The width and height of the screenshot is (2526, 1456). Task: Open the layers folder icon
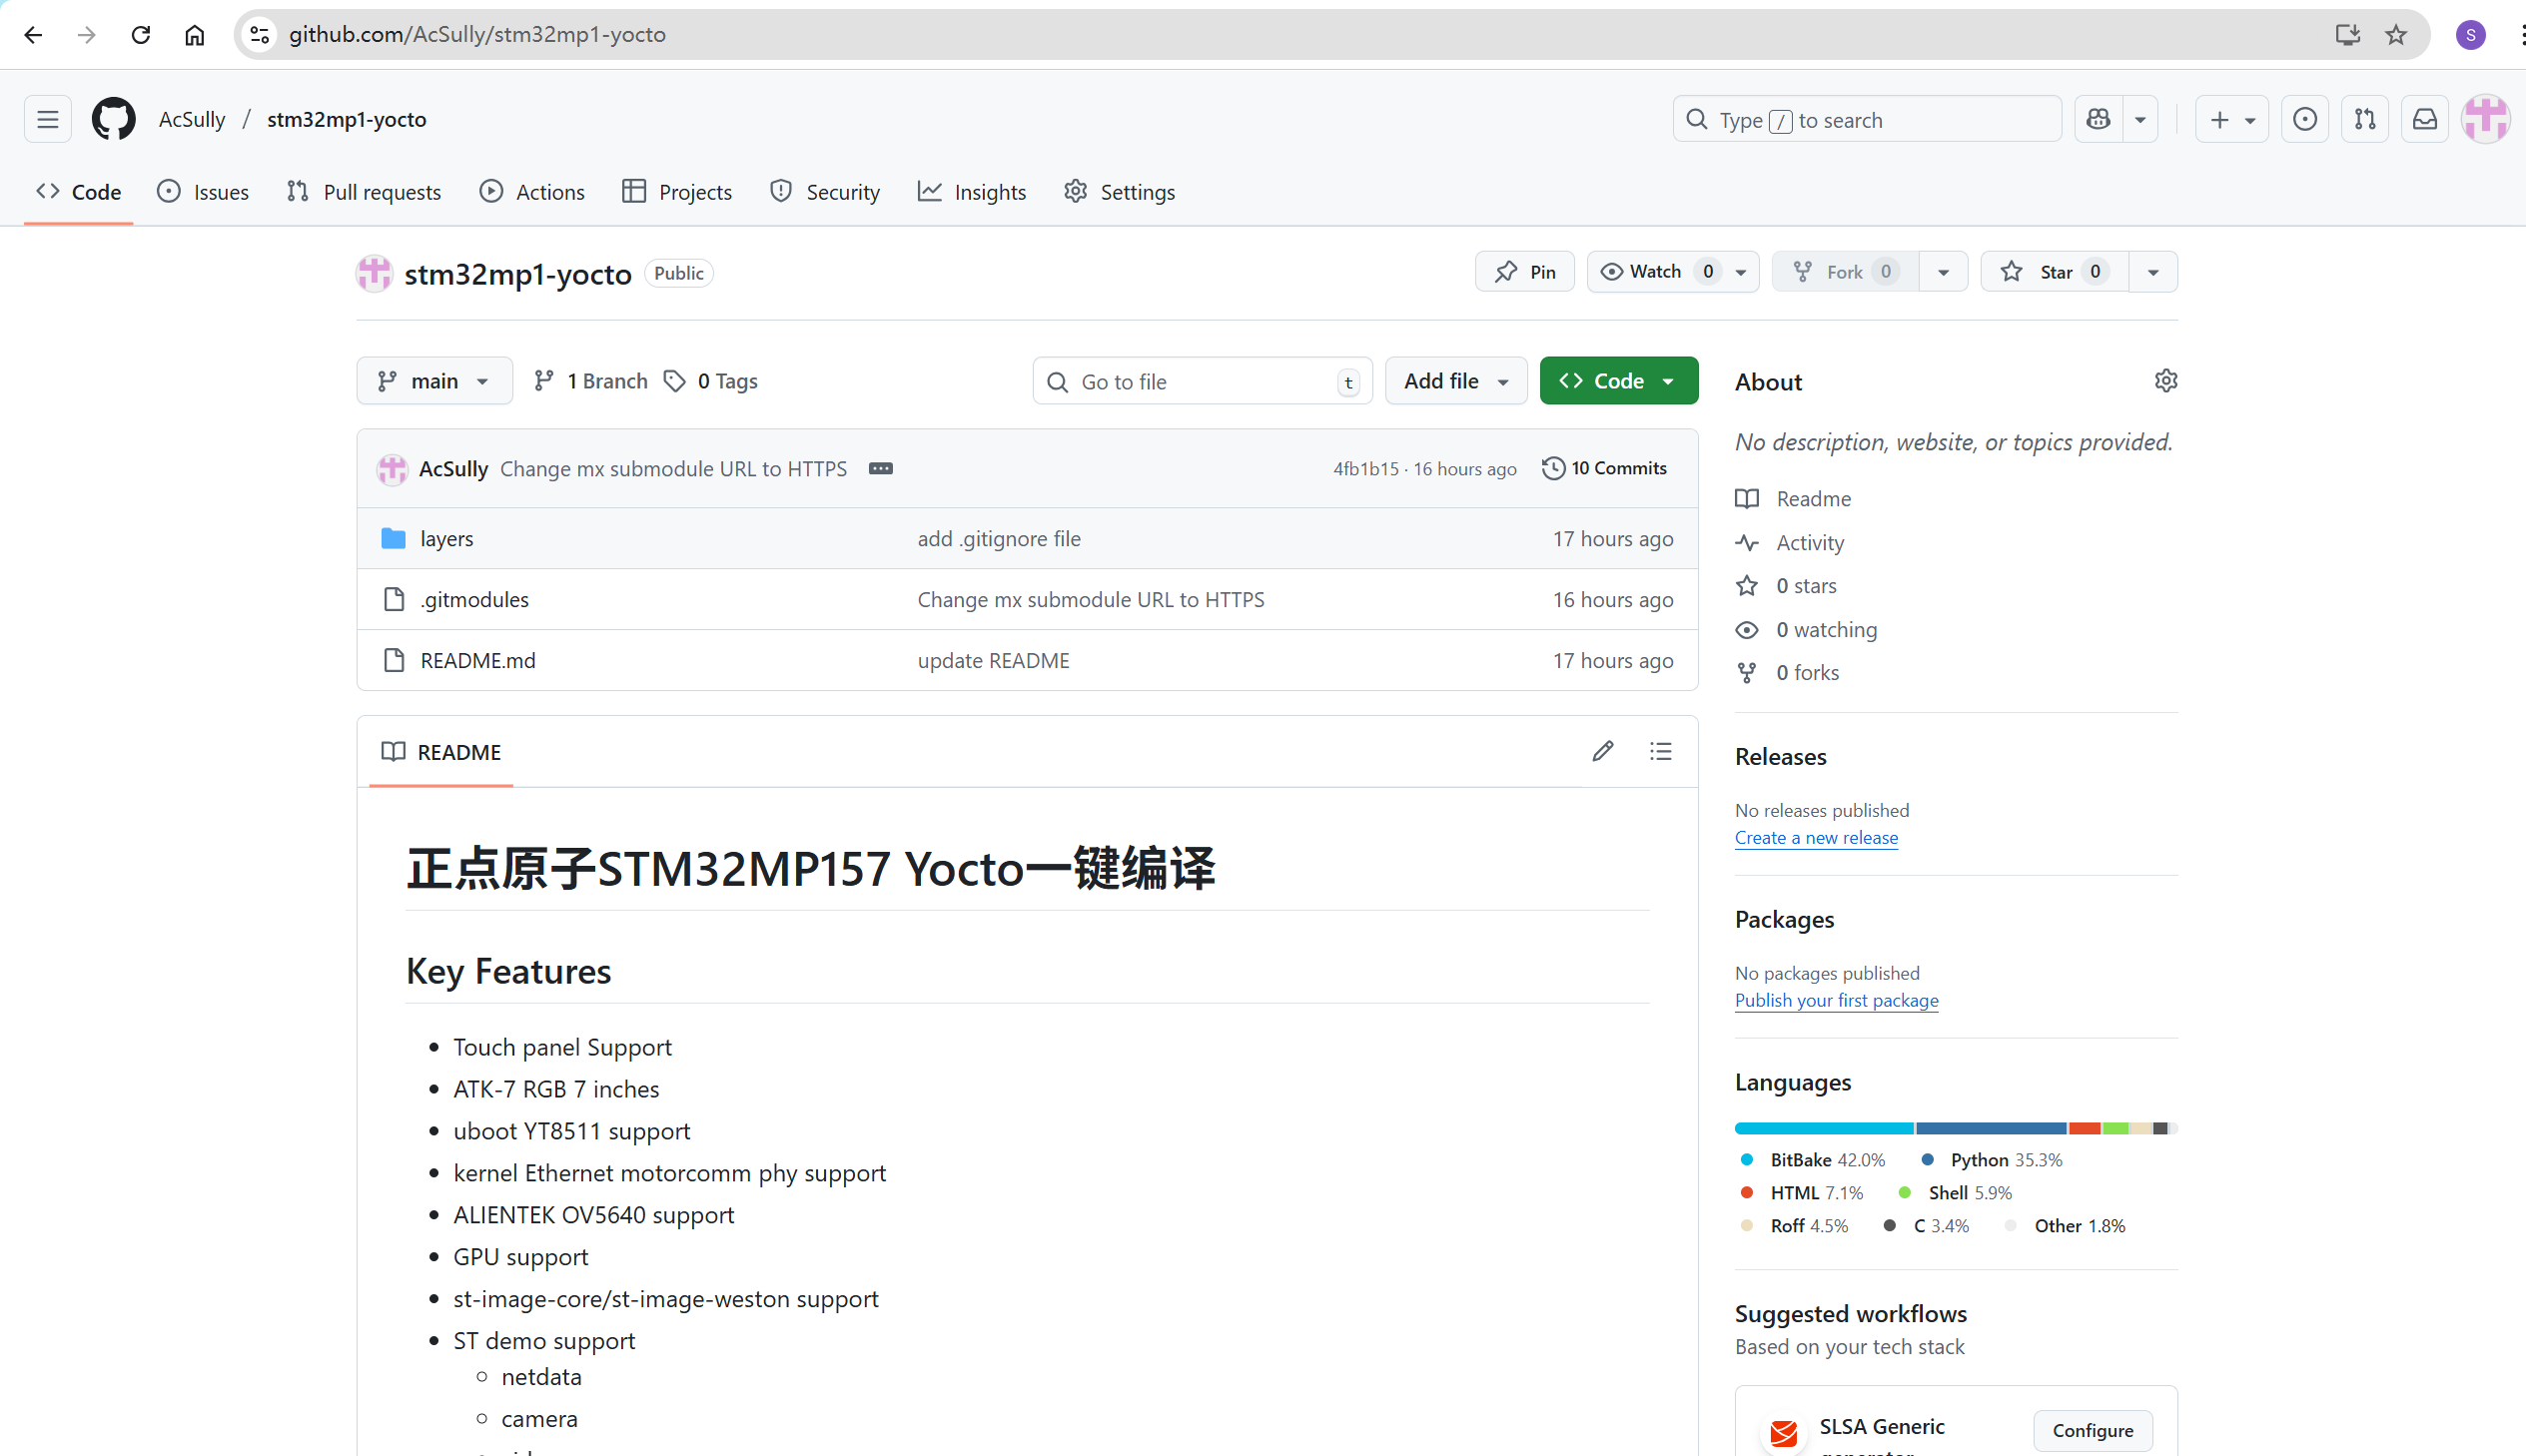(394, 538)
